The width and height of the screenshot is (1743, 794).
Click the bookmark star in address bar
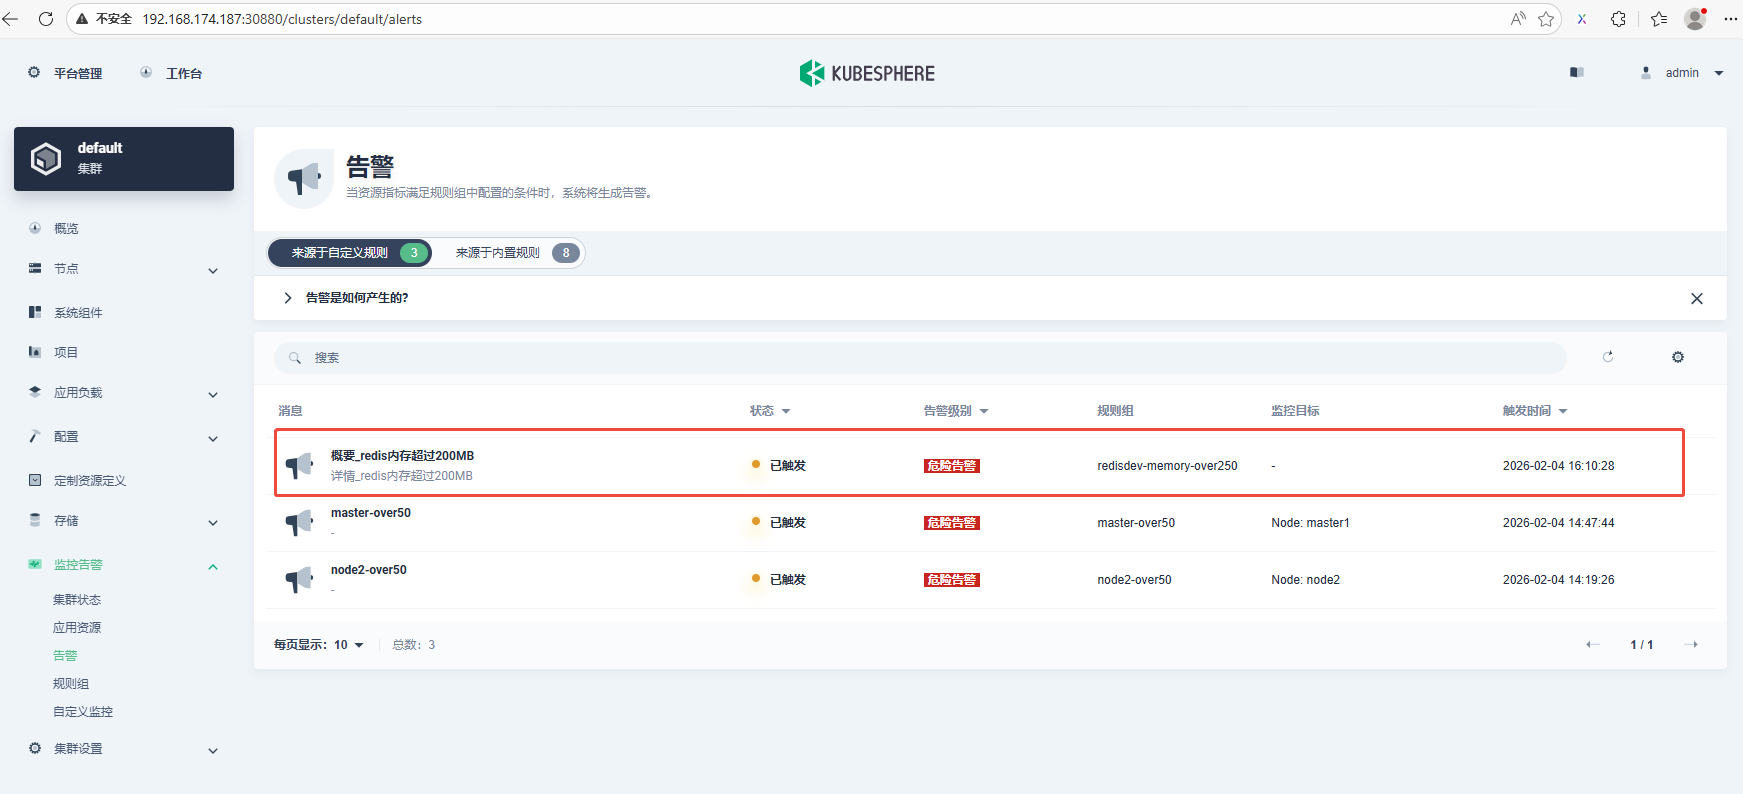click(x=1546, y=19)
